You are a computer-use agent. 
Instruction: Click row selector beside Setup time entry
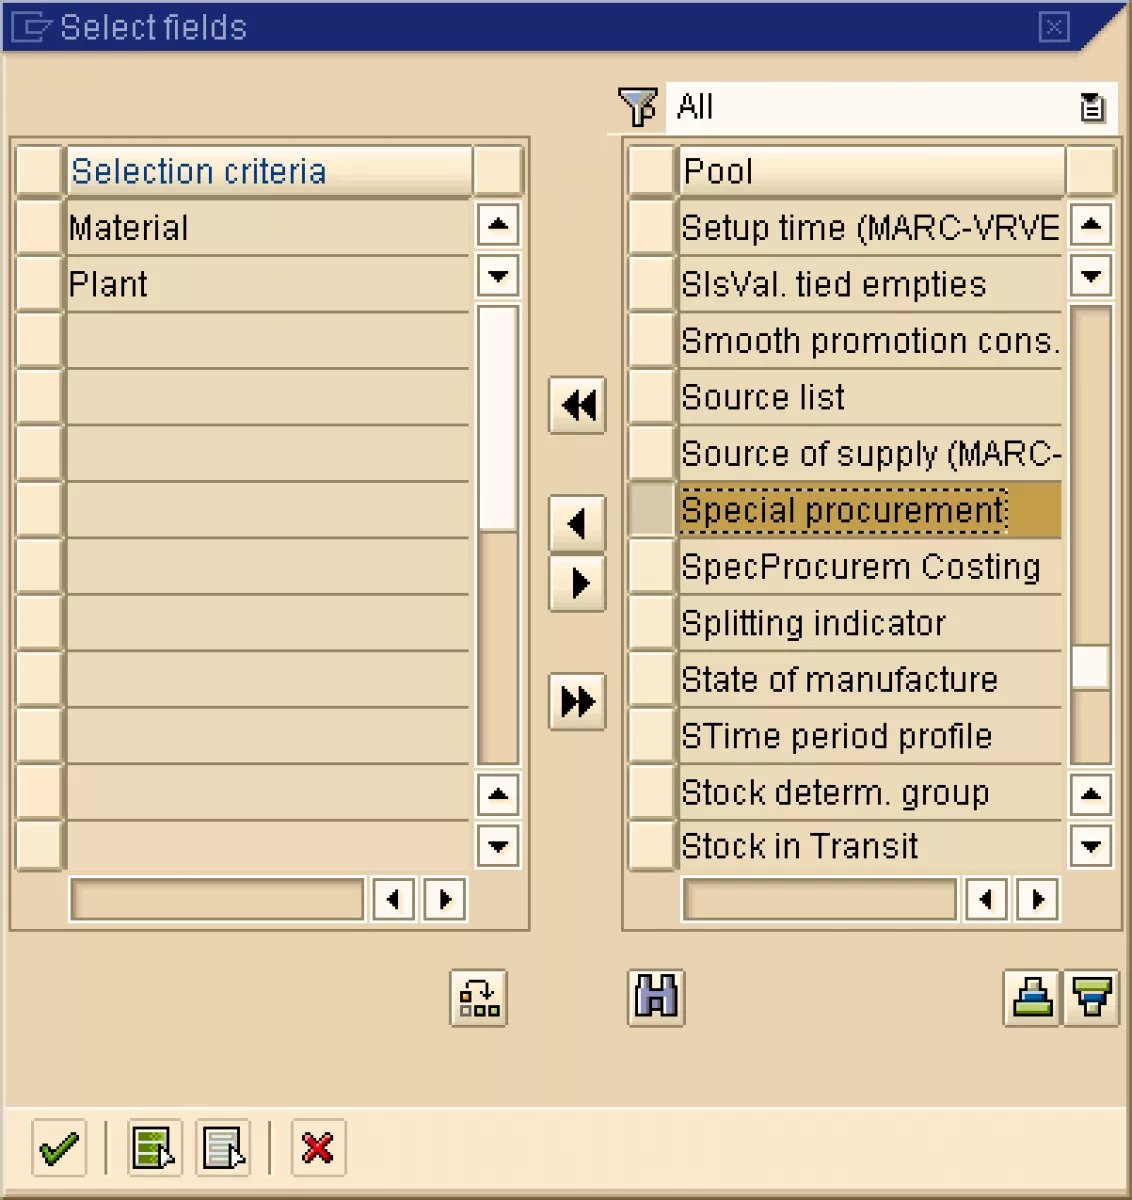point(652,227)
